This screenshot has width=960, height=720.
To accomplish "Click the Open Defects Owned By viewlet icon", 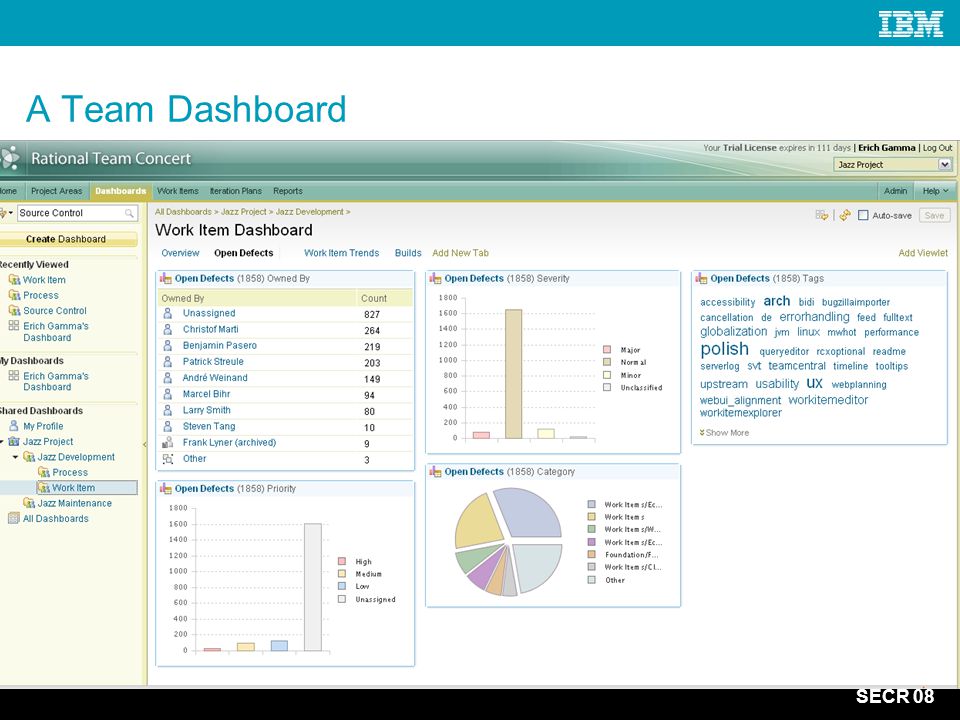I will coord(165,279).
